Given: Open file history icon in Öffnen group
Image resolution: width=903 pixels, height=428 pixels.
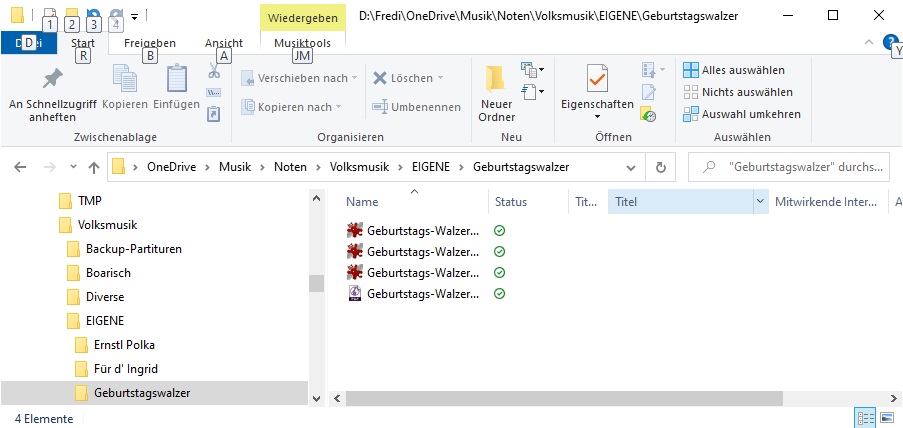Looking at the screenshot, I should pos(648,114).
